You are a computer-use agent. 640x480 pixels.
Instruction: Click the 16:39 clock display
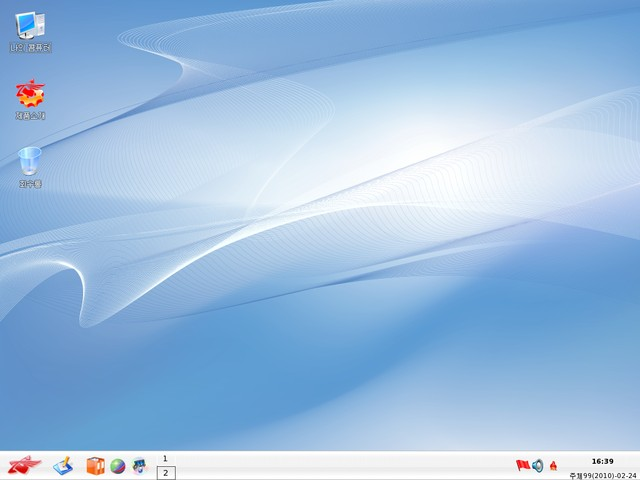click(602, 461)
